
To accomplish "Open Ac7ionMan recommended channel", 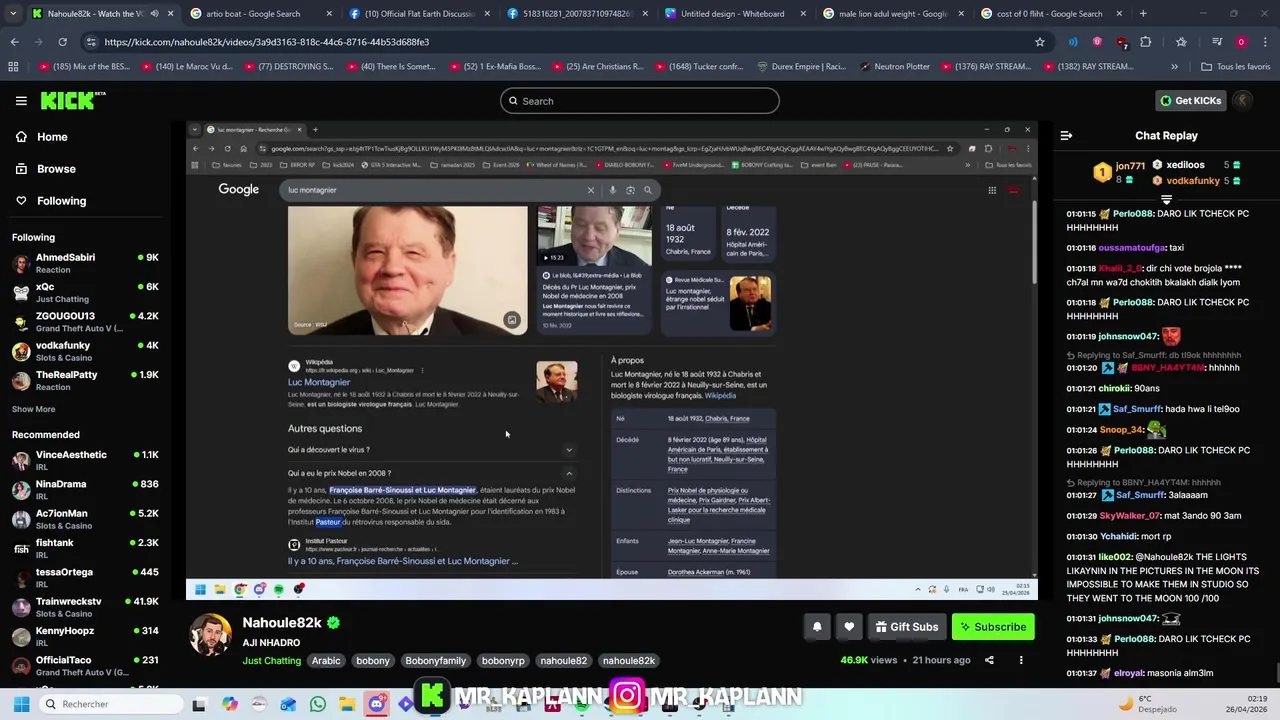I will tap(85, 519).
